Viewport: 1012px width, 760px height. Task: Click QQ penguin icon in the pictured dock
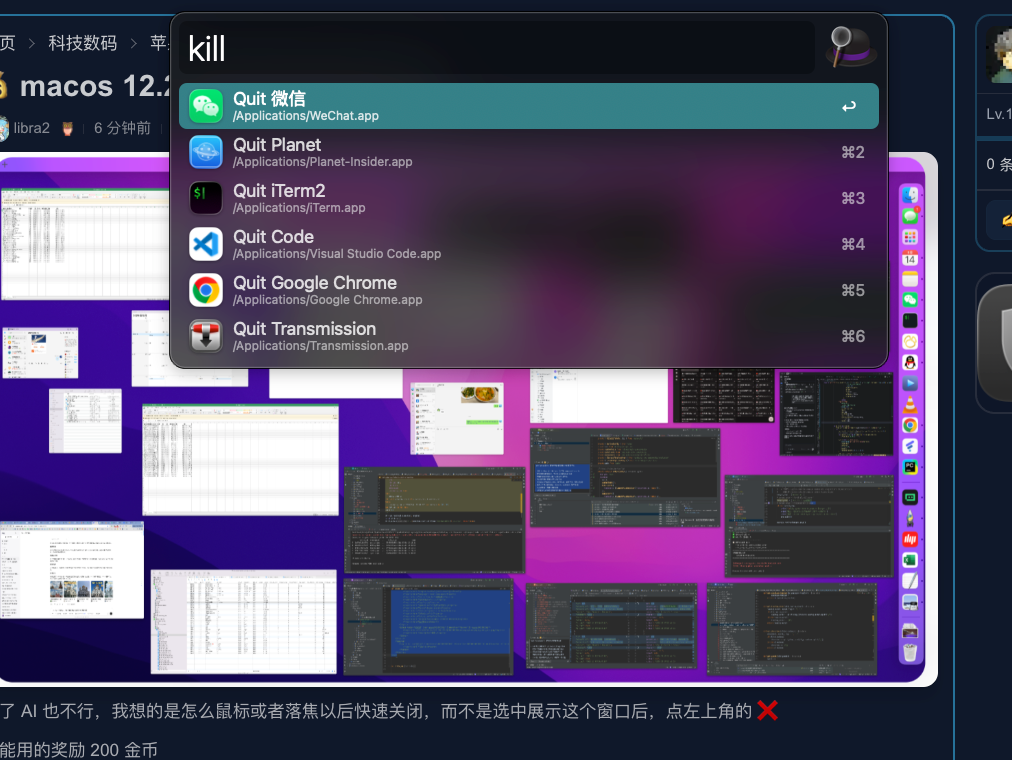point(910,363)
